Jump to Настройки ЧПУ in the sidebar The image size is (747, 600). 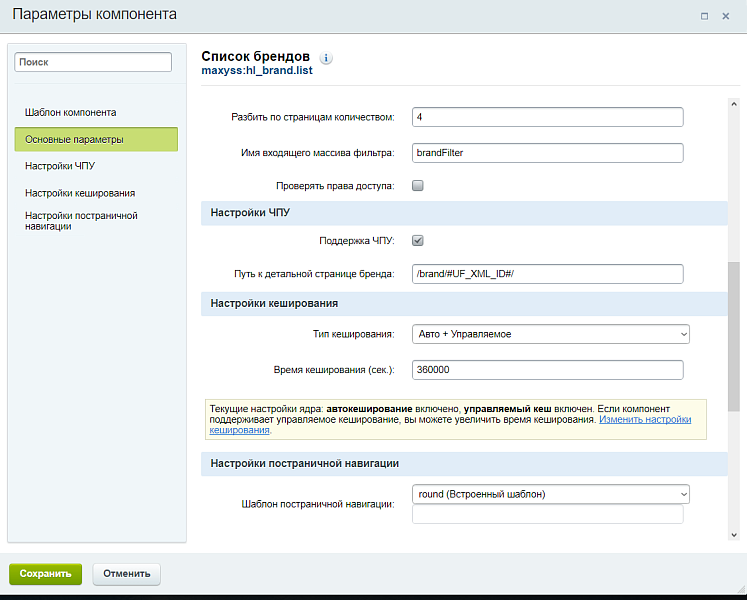[x=60, y=166]
